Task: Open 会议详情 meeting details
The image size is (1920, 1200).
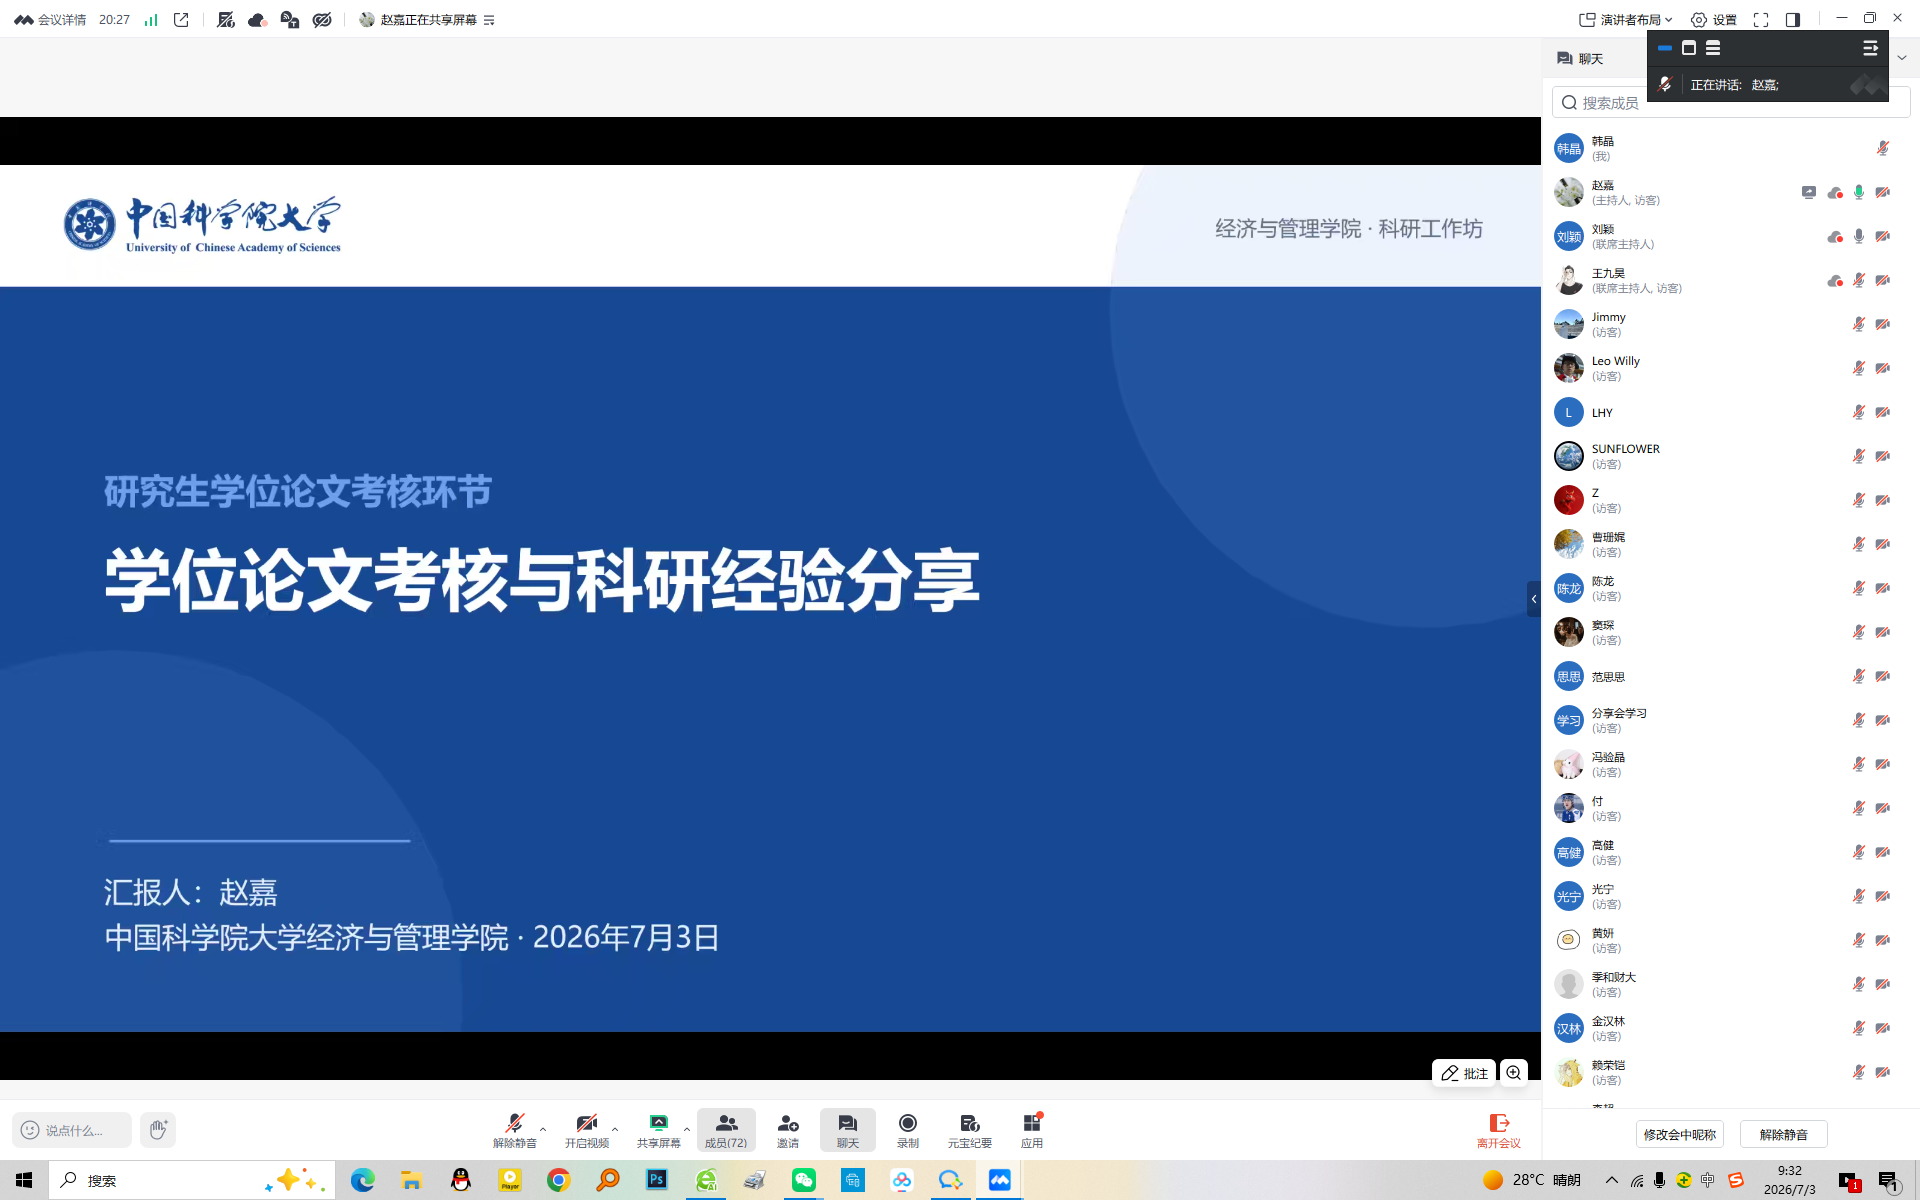Action: tap(50, 20)
